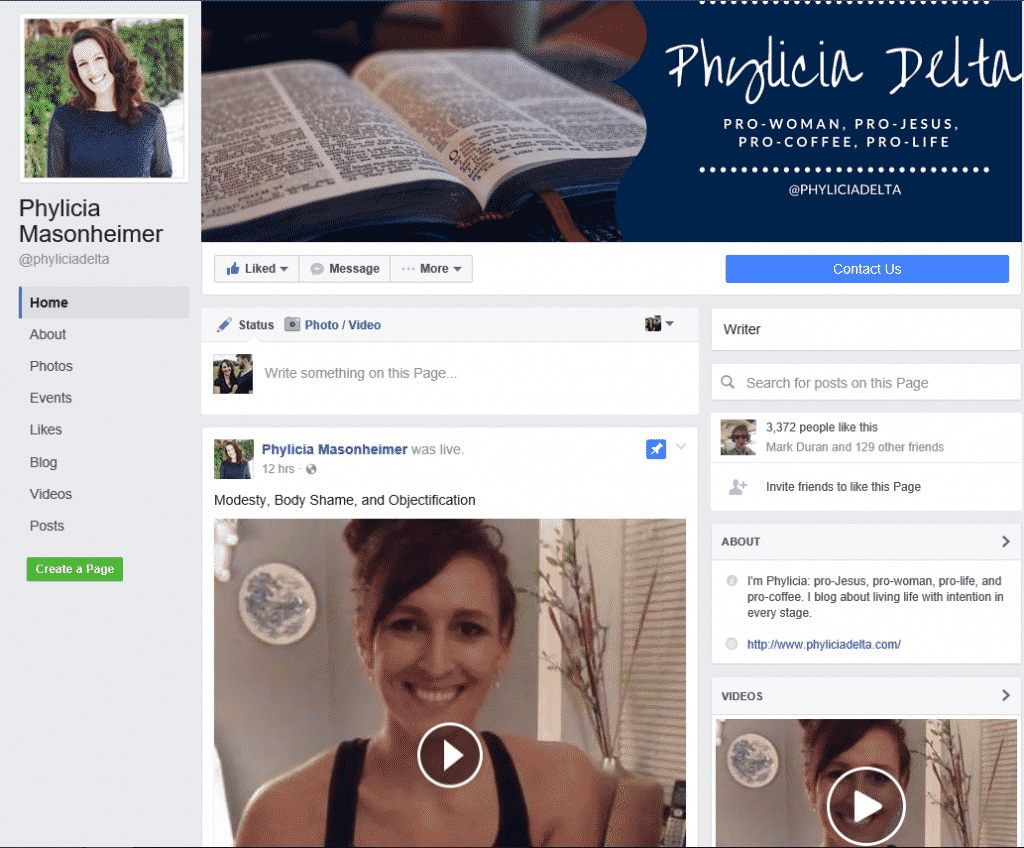This screenshot has height=848, width=1024.
Task: Click the Search for posts on this Page field
Action: click(x=866, y=382)
